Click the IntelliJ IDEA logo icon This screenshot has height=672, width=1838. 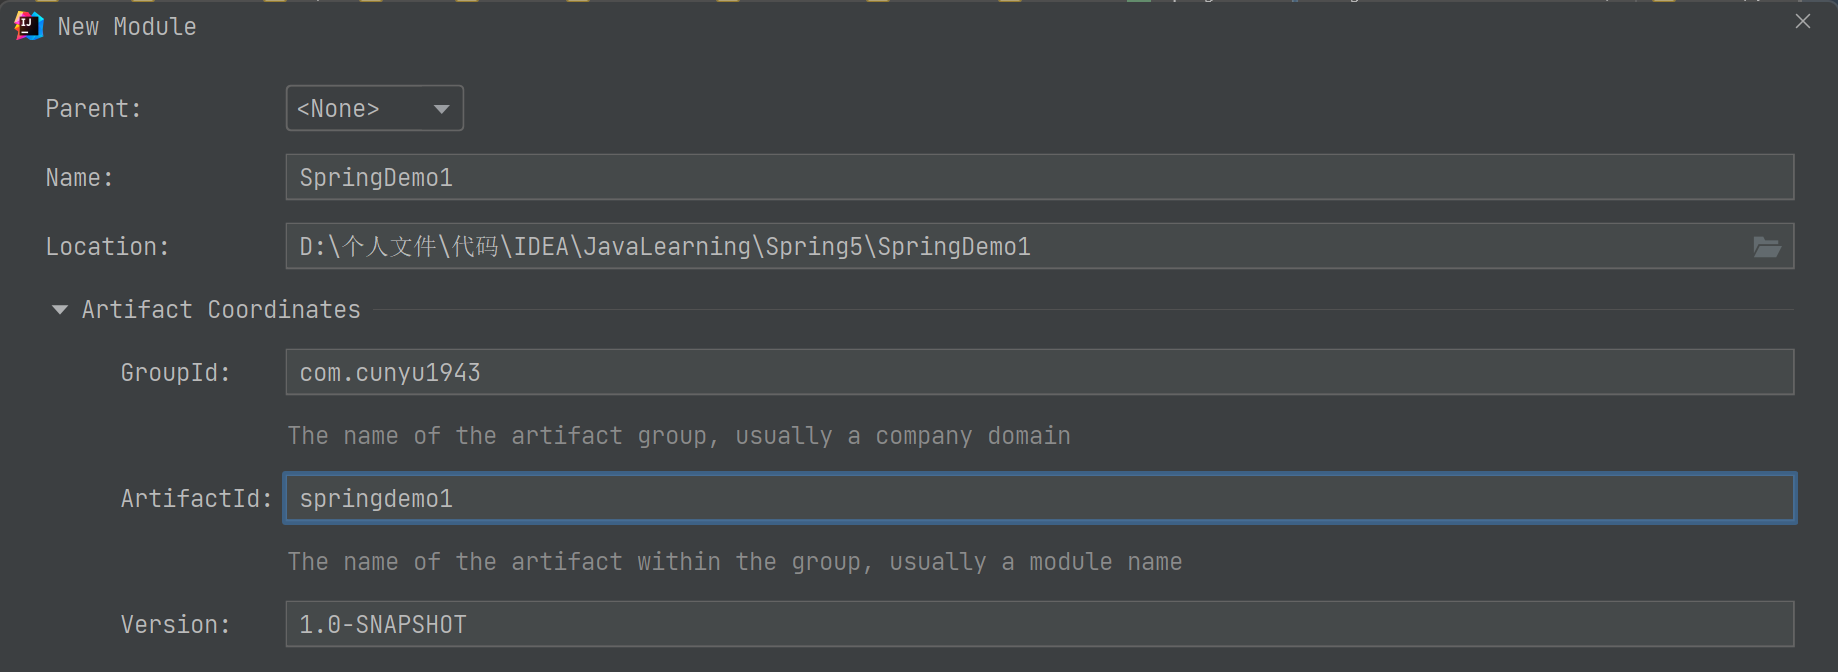pyautogui.click(x=28, y=26)
